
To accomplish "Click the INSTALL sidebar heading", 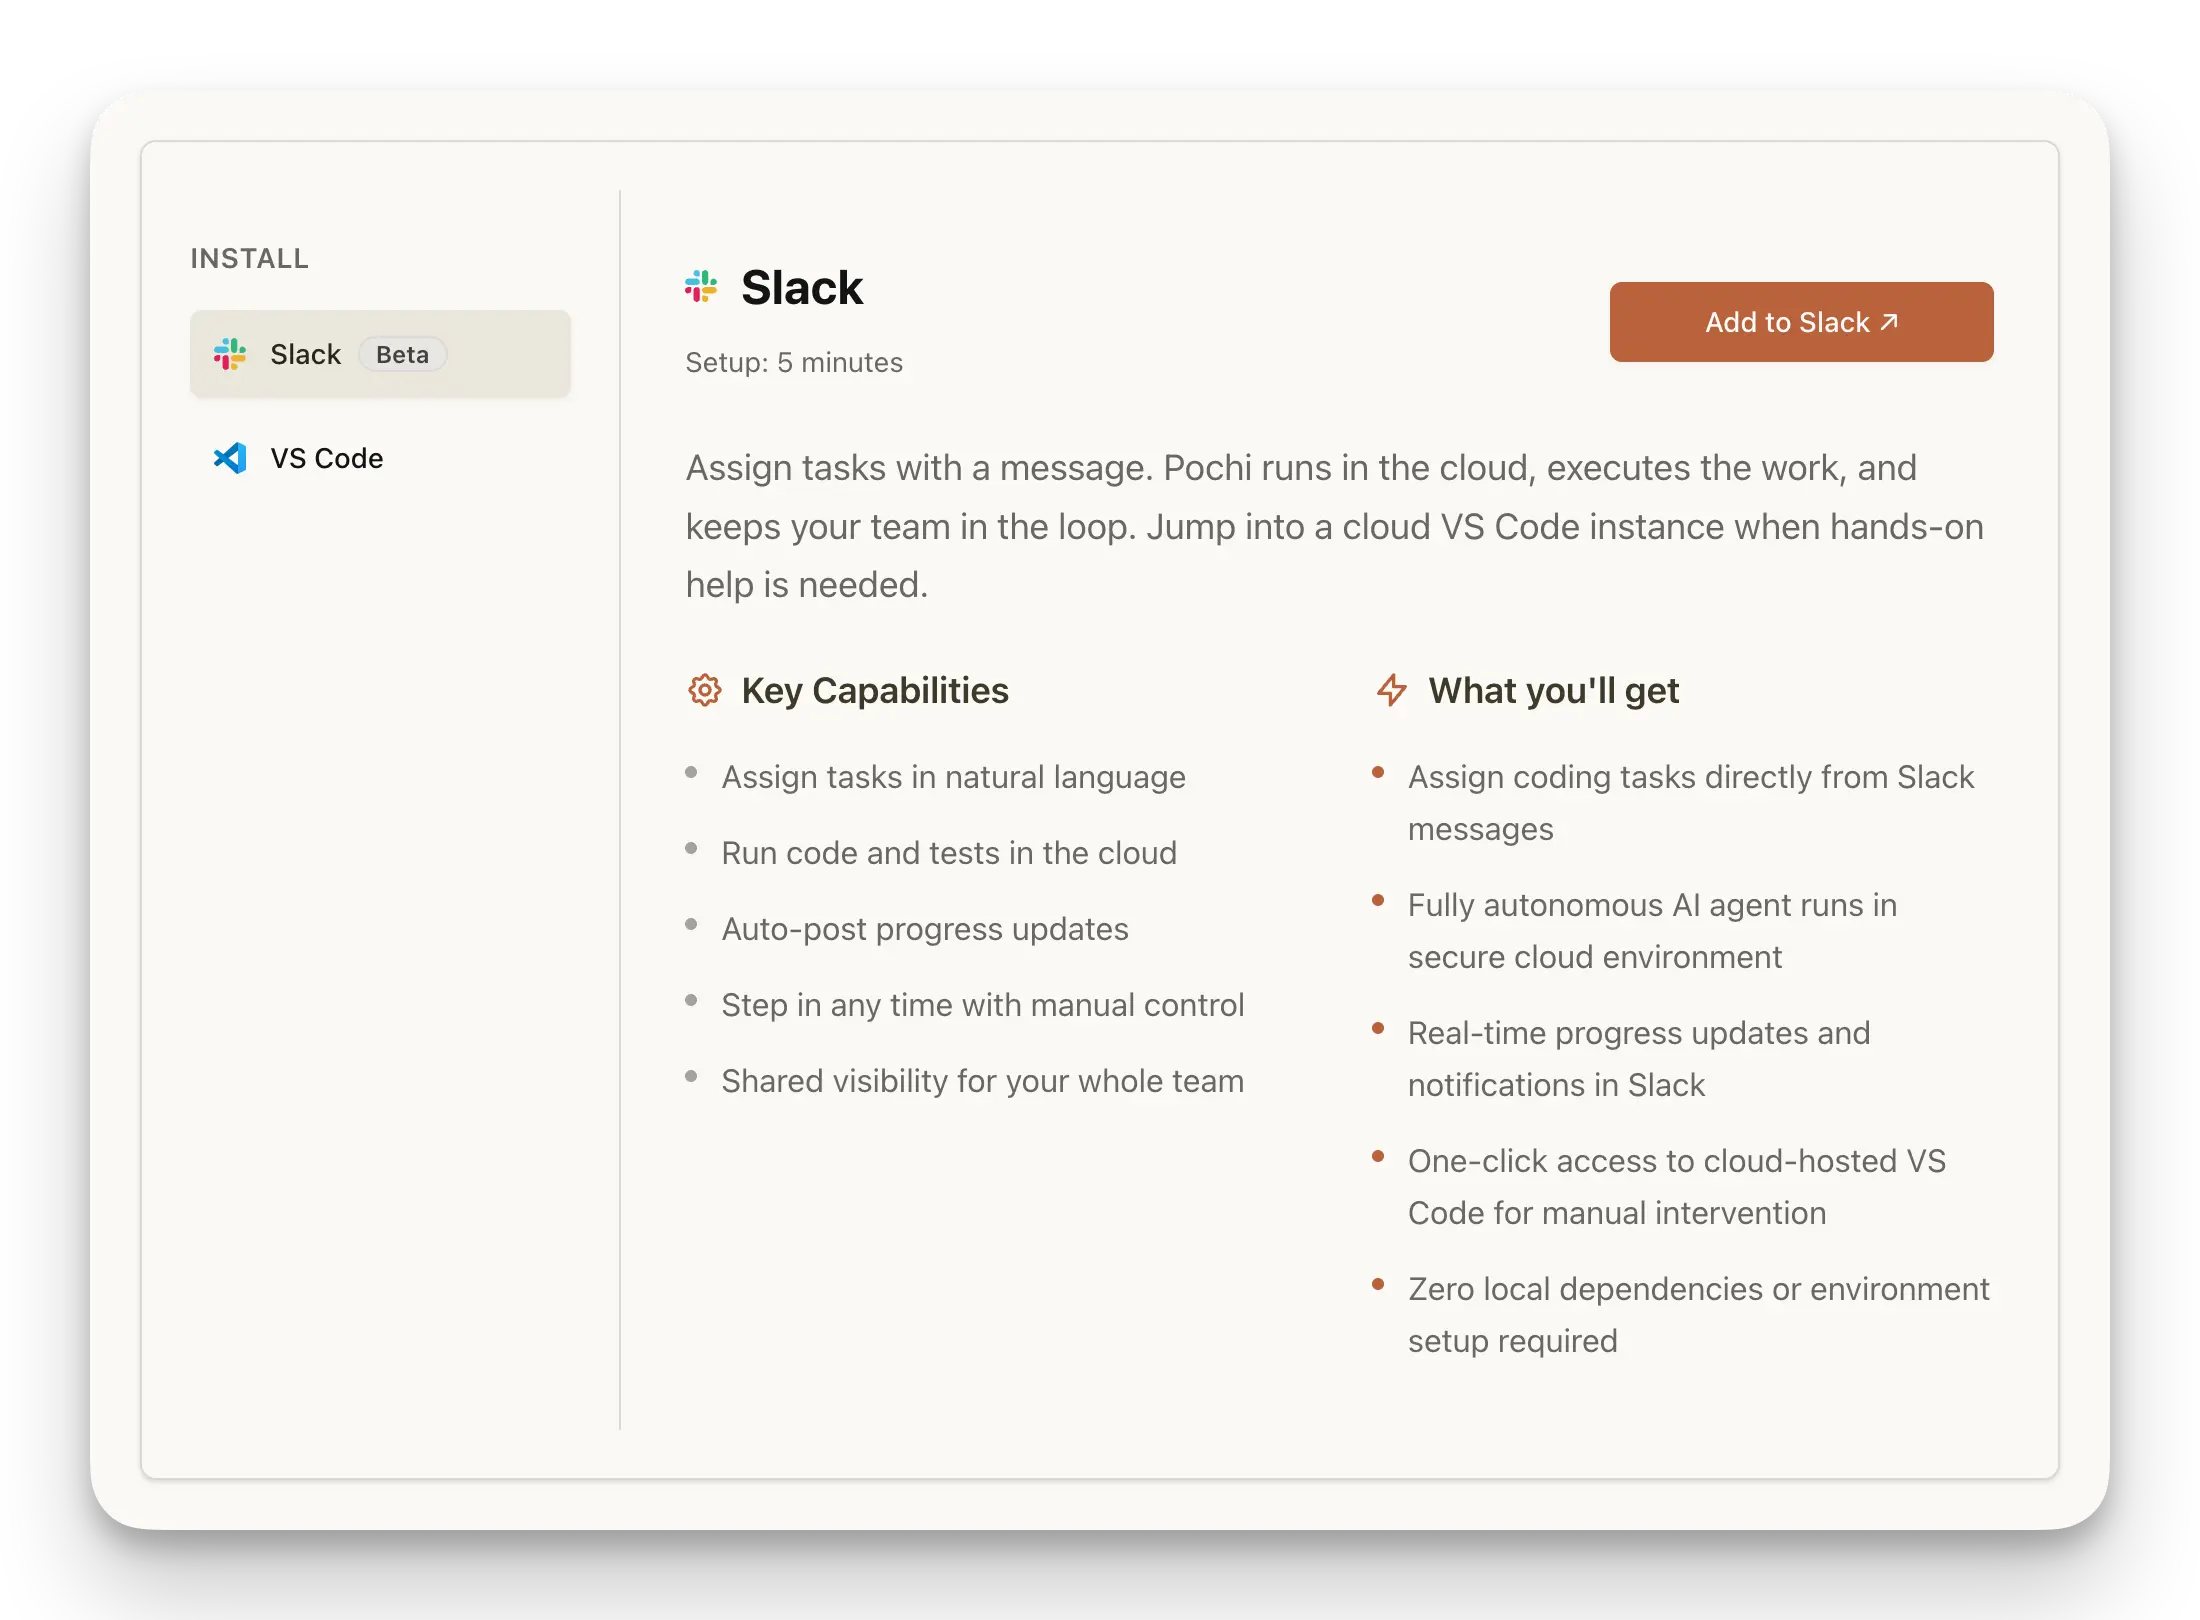I will pos(250,258).
